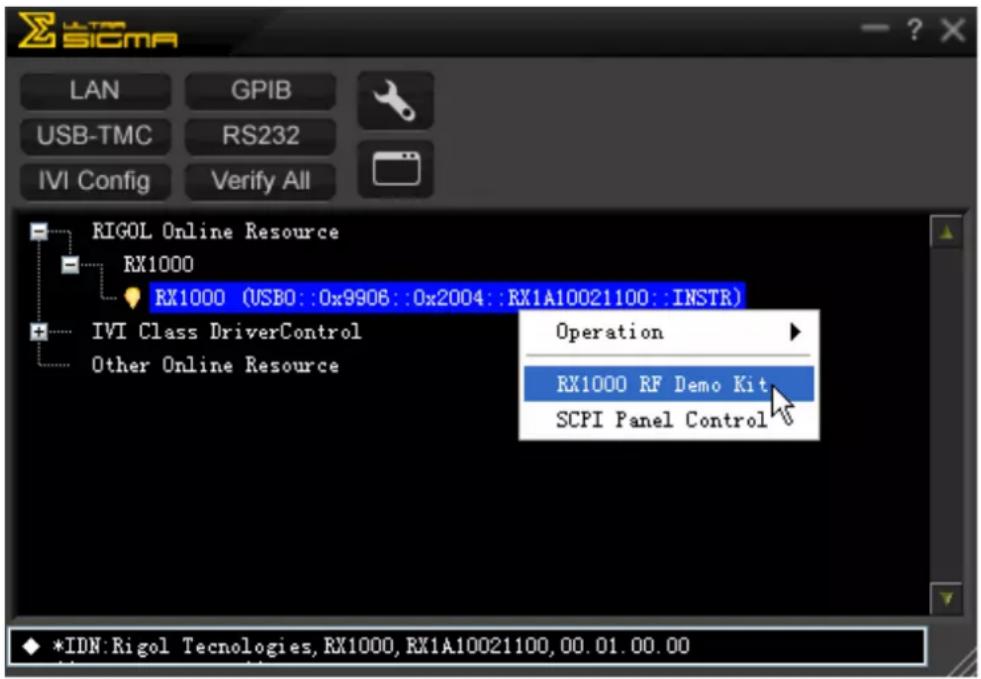Choose SCPI Panel Control menu entry
981x679 pixels.
click(669, 419)
